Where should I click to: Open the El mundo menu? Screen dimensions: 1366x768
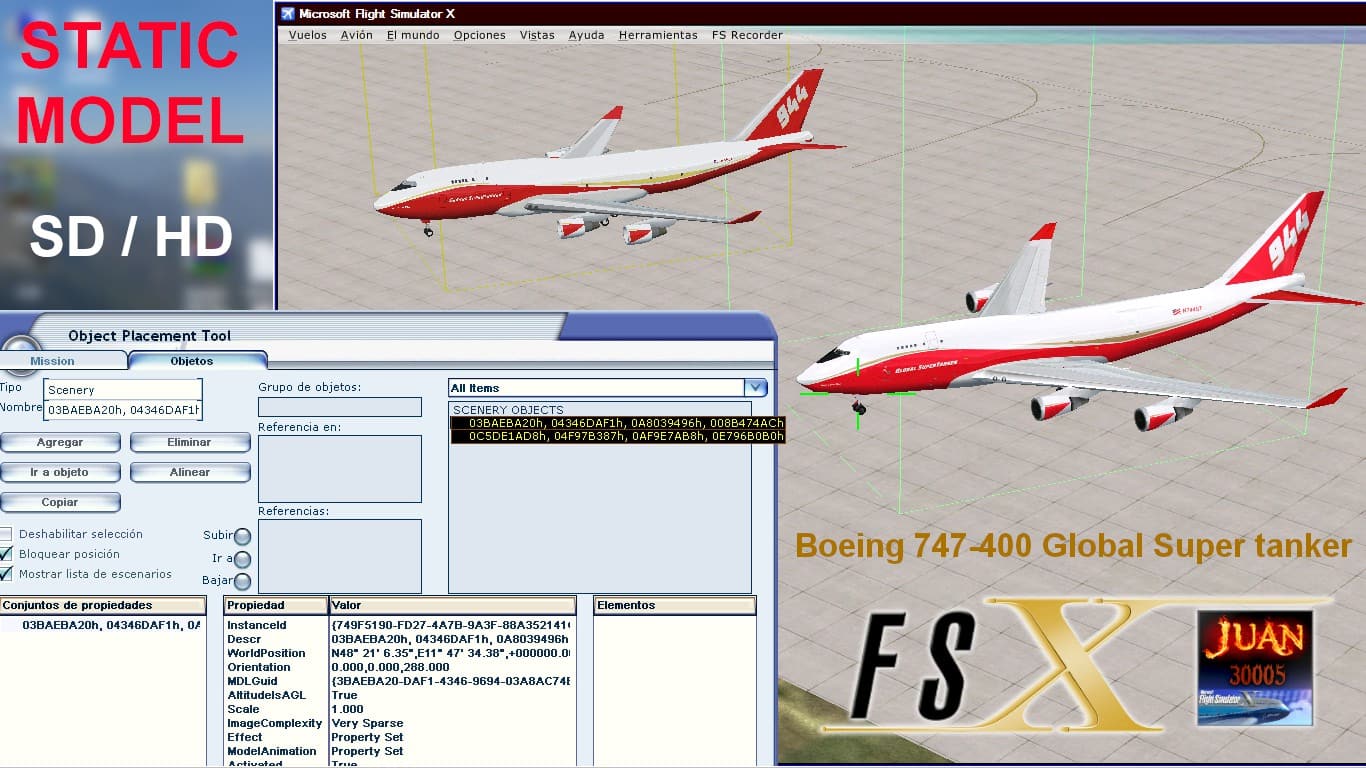[x=413, y=35]
